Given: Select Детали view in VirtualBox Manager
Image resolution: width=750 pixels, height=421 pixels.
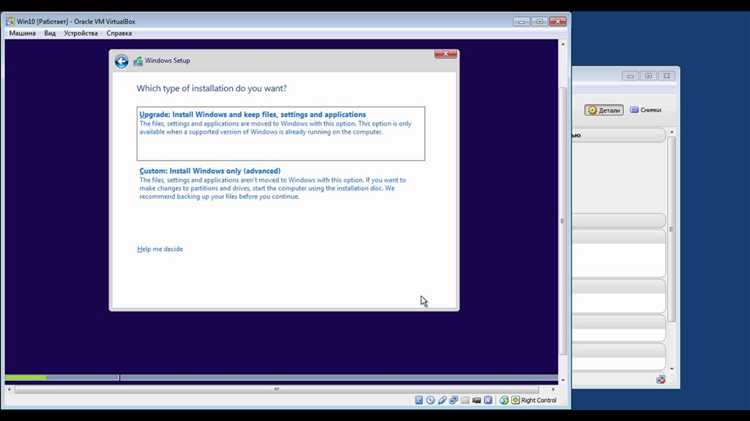Looking at the screenshot, I should (x=604, y=110).
